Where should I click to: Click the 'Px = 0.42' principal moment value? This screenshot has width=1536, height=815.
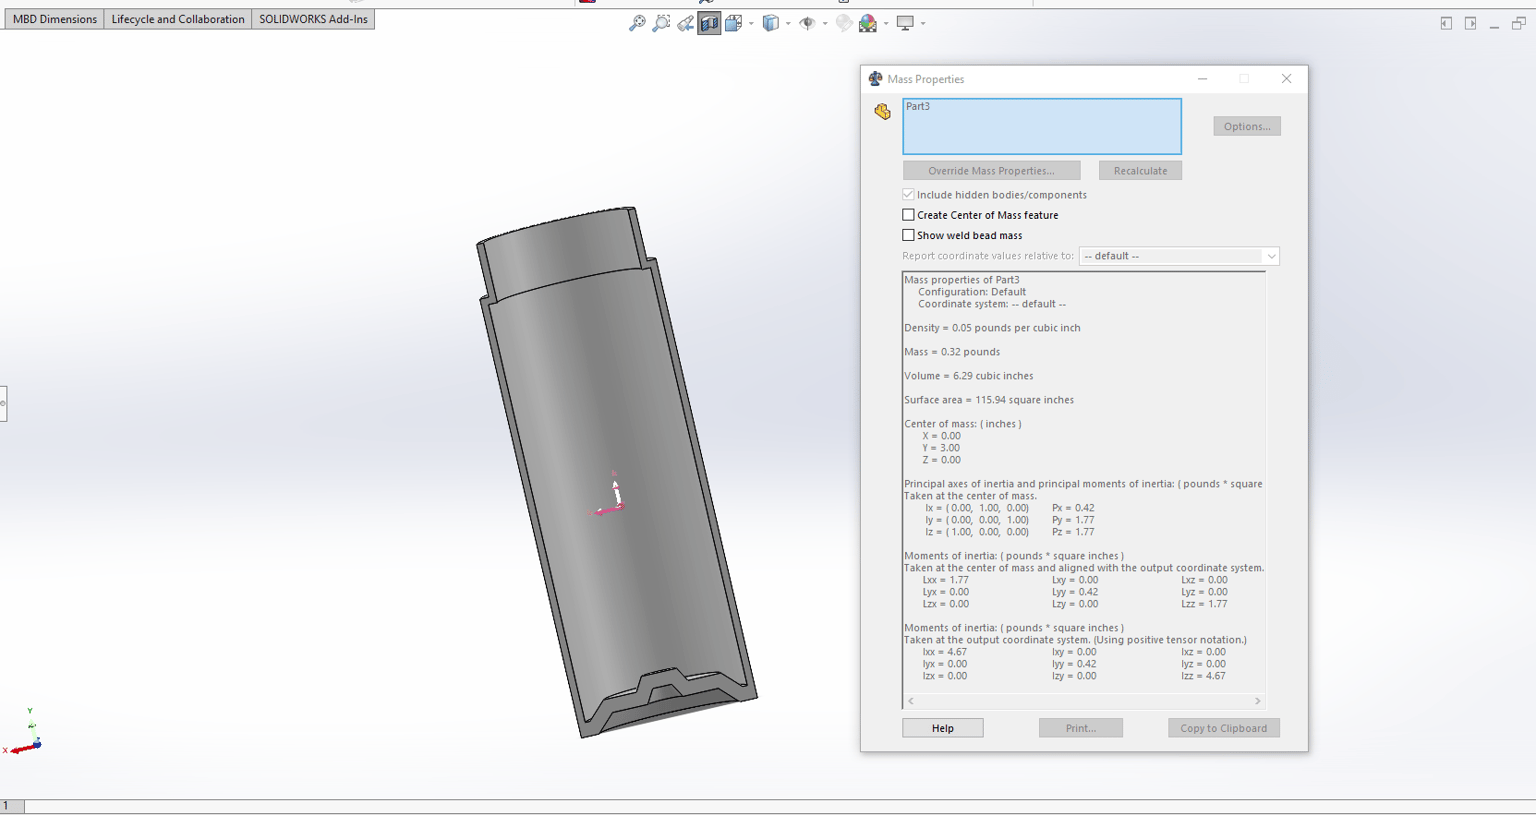(x=1073, y=508)
